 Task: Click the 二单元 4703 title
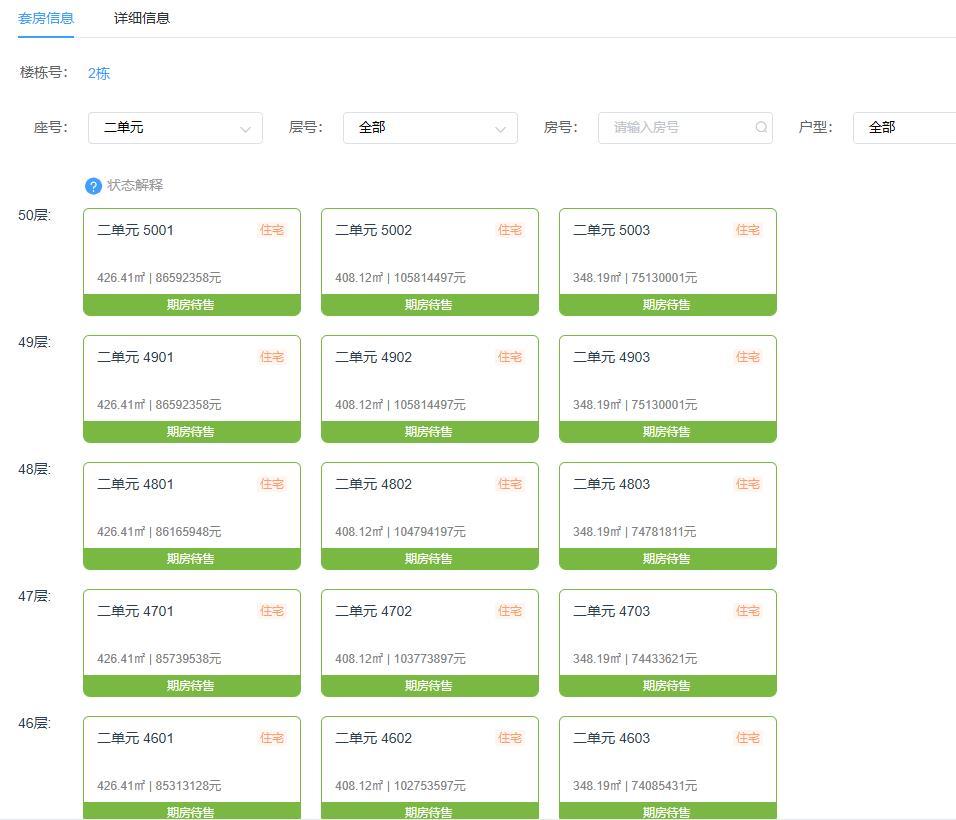click(x=611, y=611)
